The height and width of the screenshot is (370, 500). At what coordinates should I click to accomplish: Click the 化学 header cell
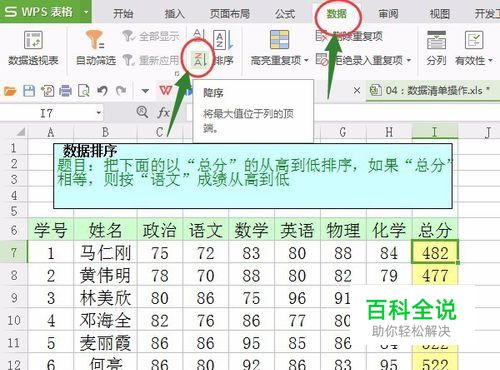tap(389, 230)
